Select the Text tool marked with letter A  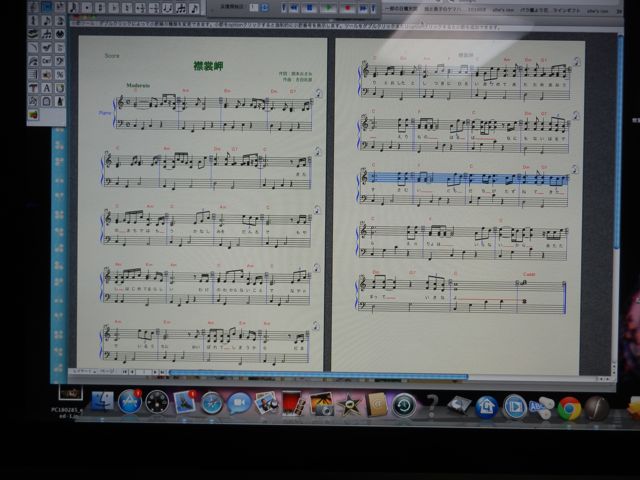tap(47, 88)
